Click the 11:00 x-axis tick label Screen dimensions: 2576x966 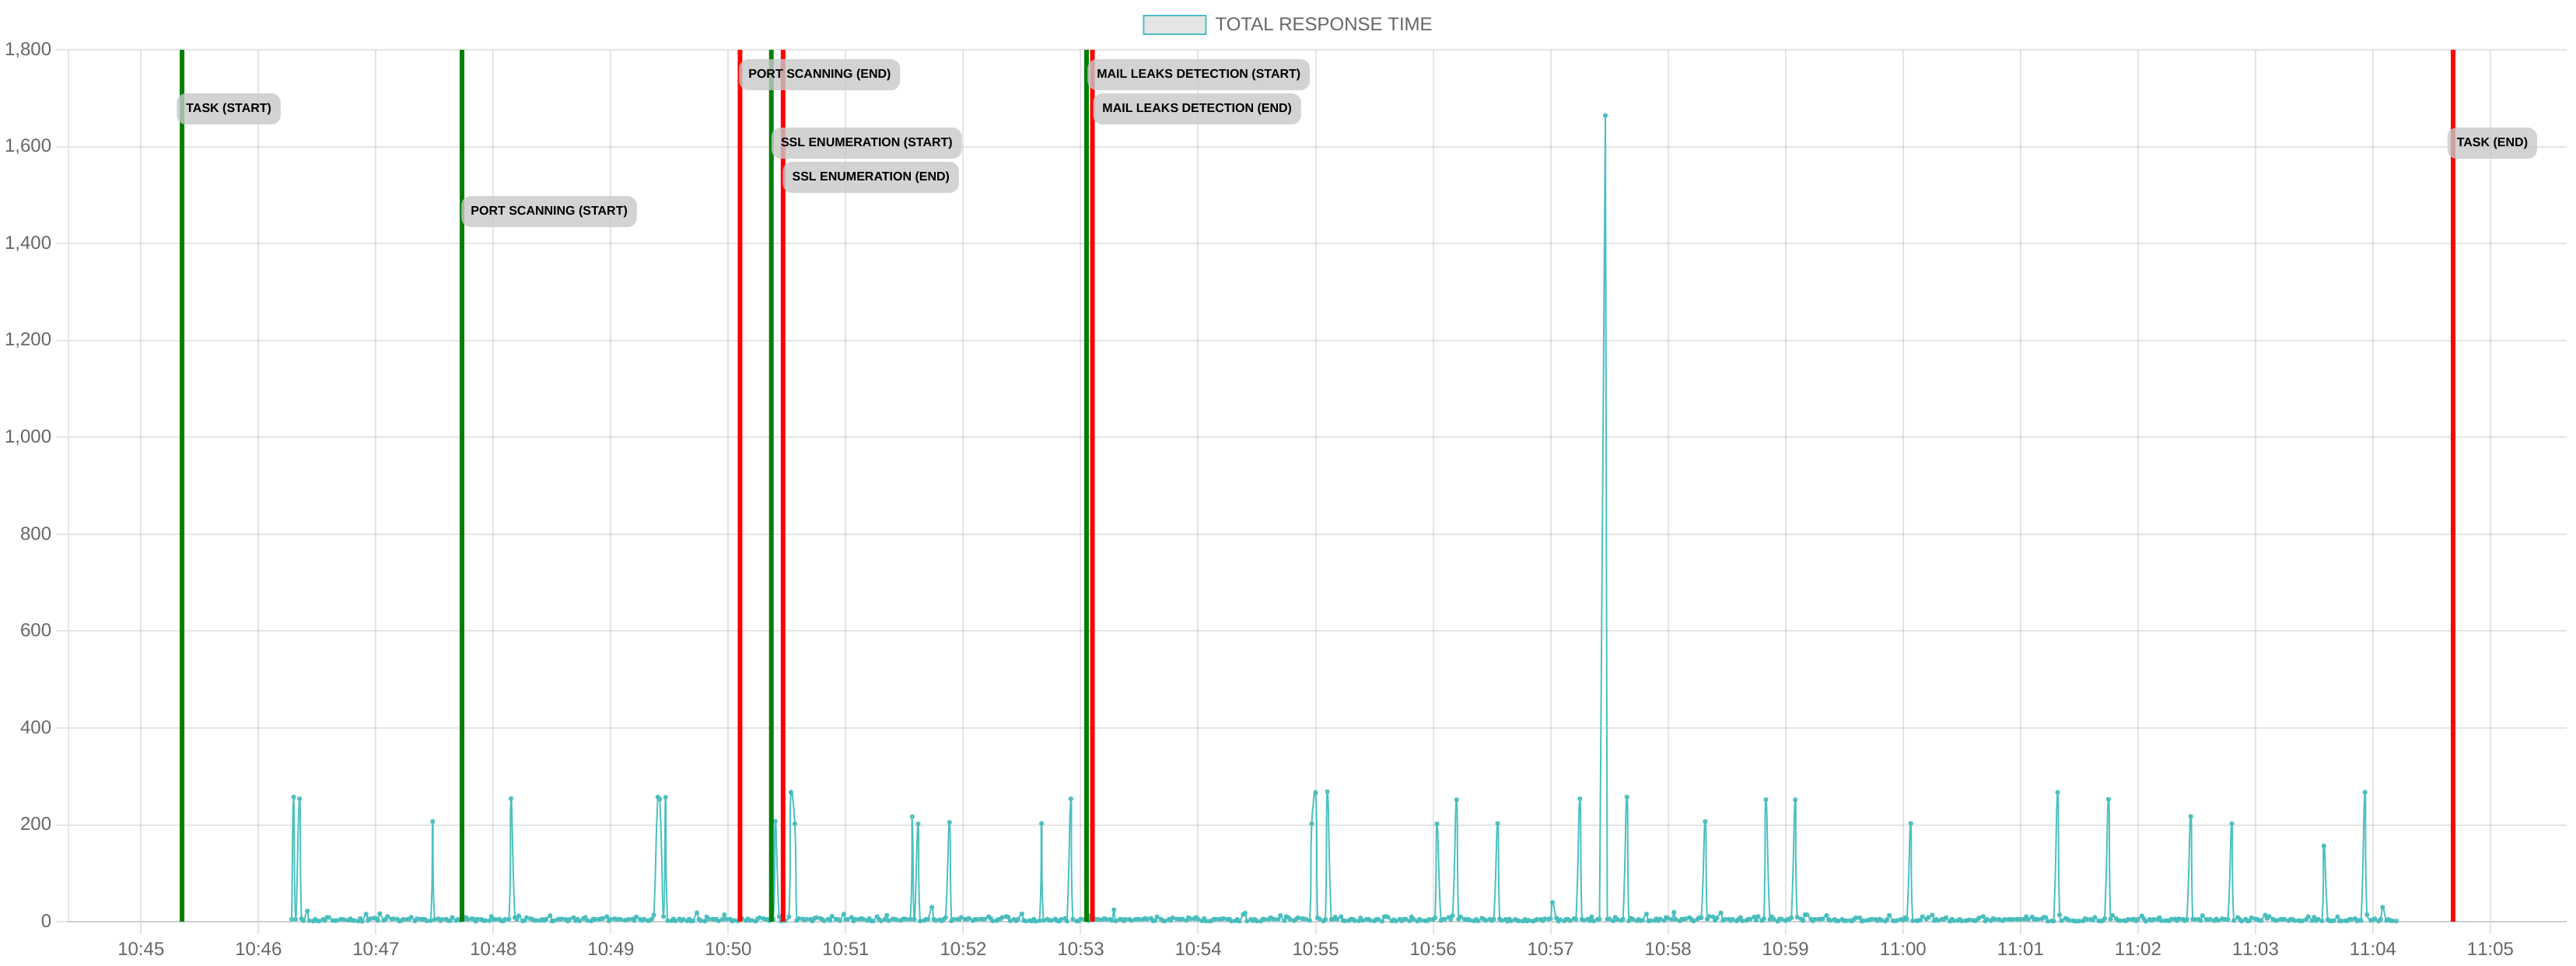(x=1903, y=949)
